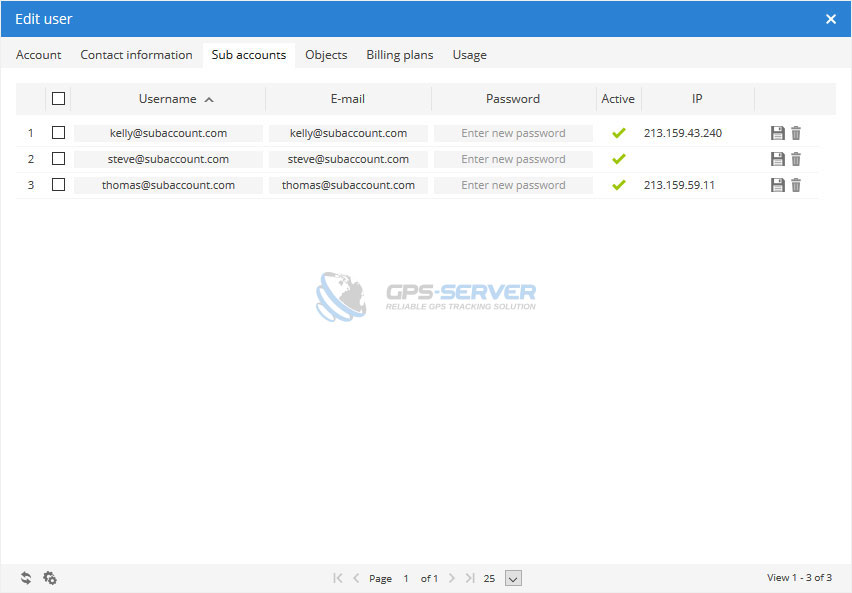Image resolution: width=852 pixels, height=593 pixels.
Task: Save changes for thomas@subaccount.com row
Action: click(777, 185)
